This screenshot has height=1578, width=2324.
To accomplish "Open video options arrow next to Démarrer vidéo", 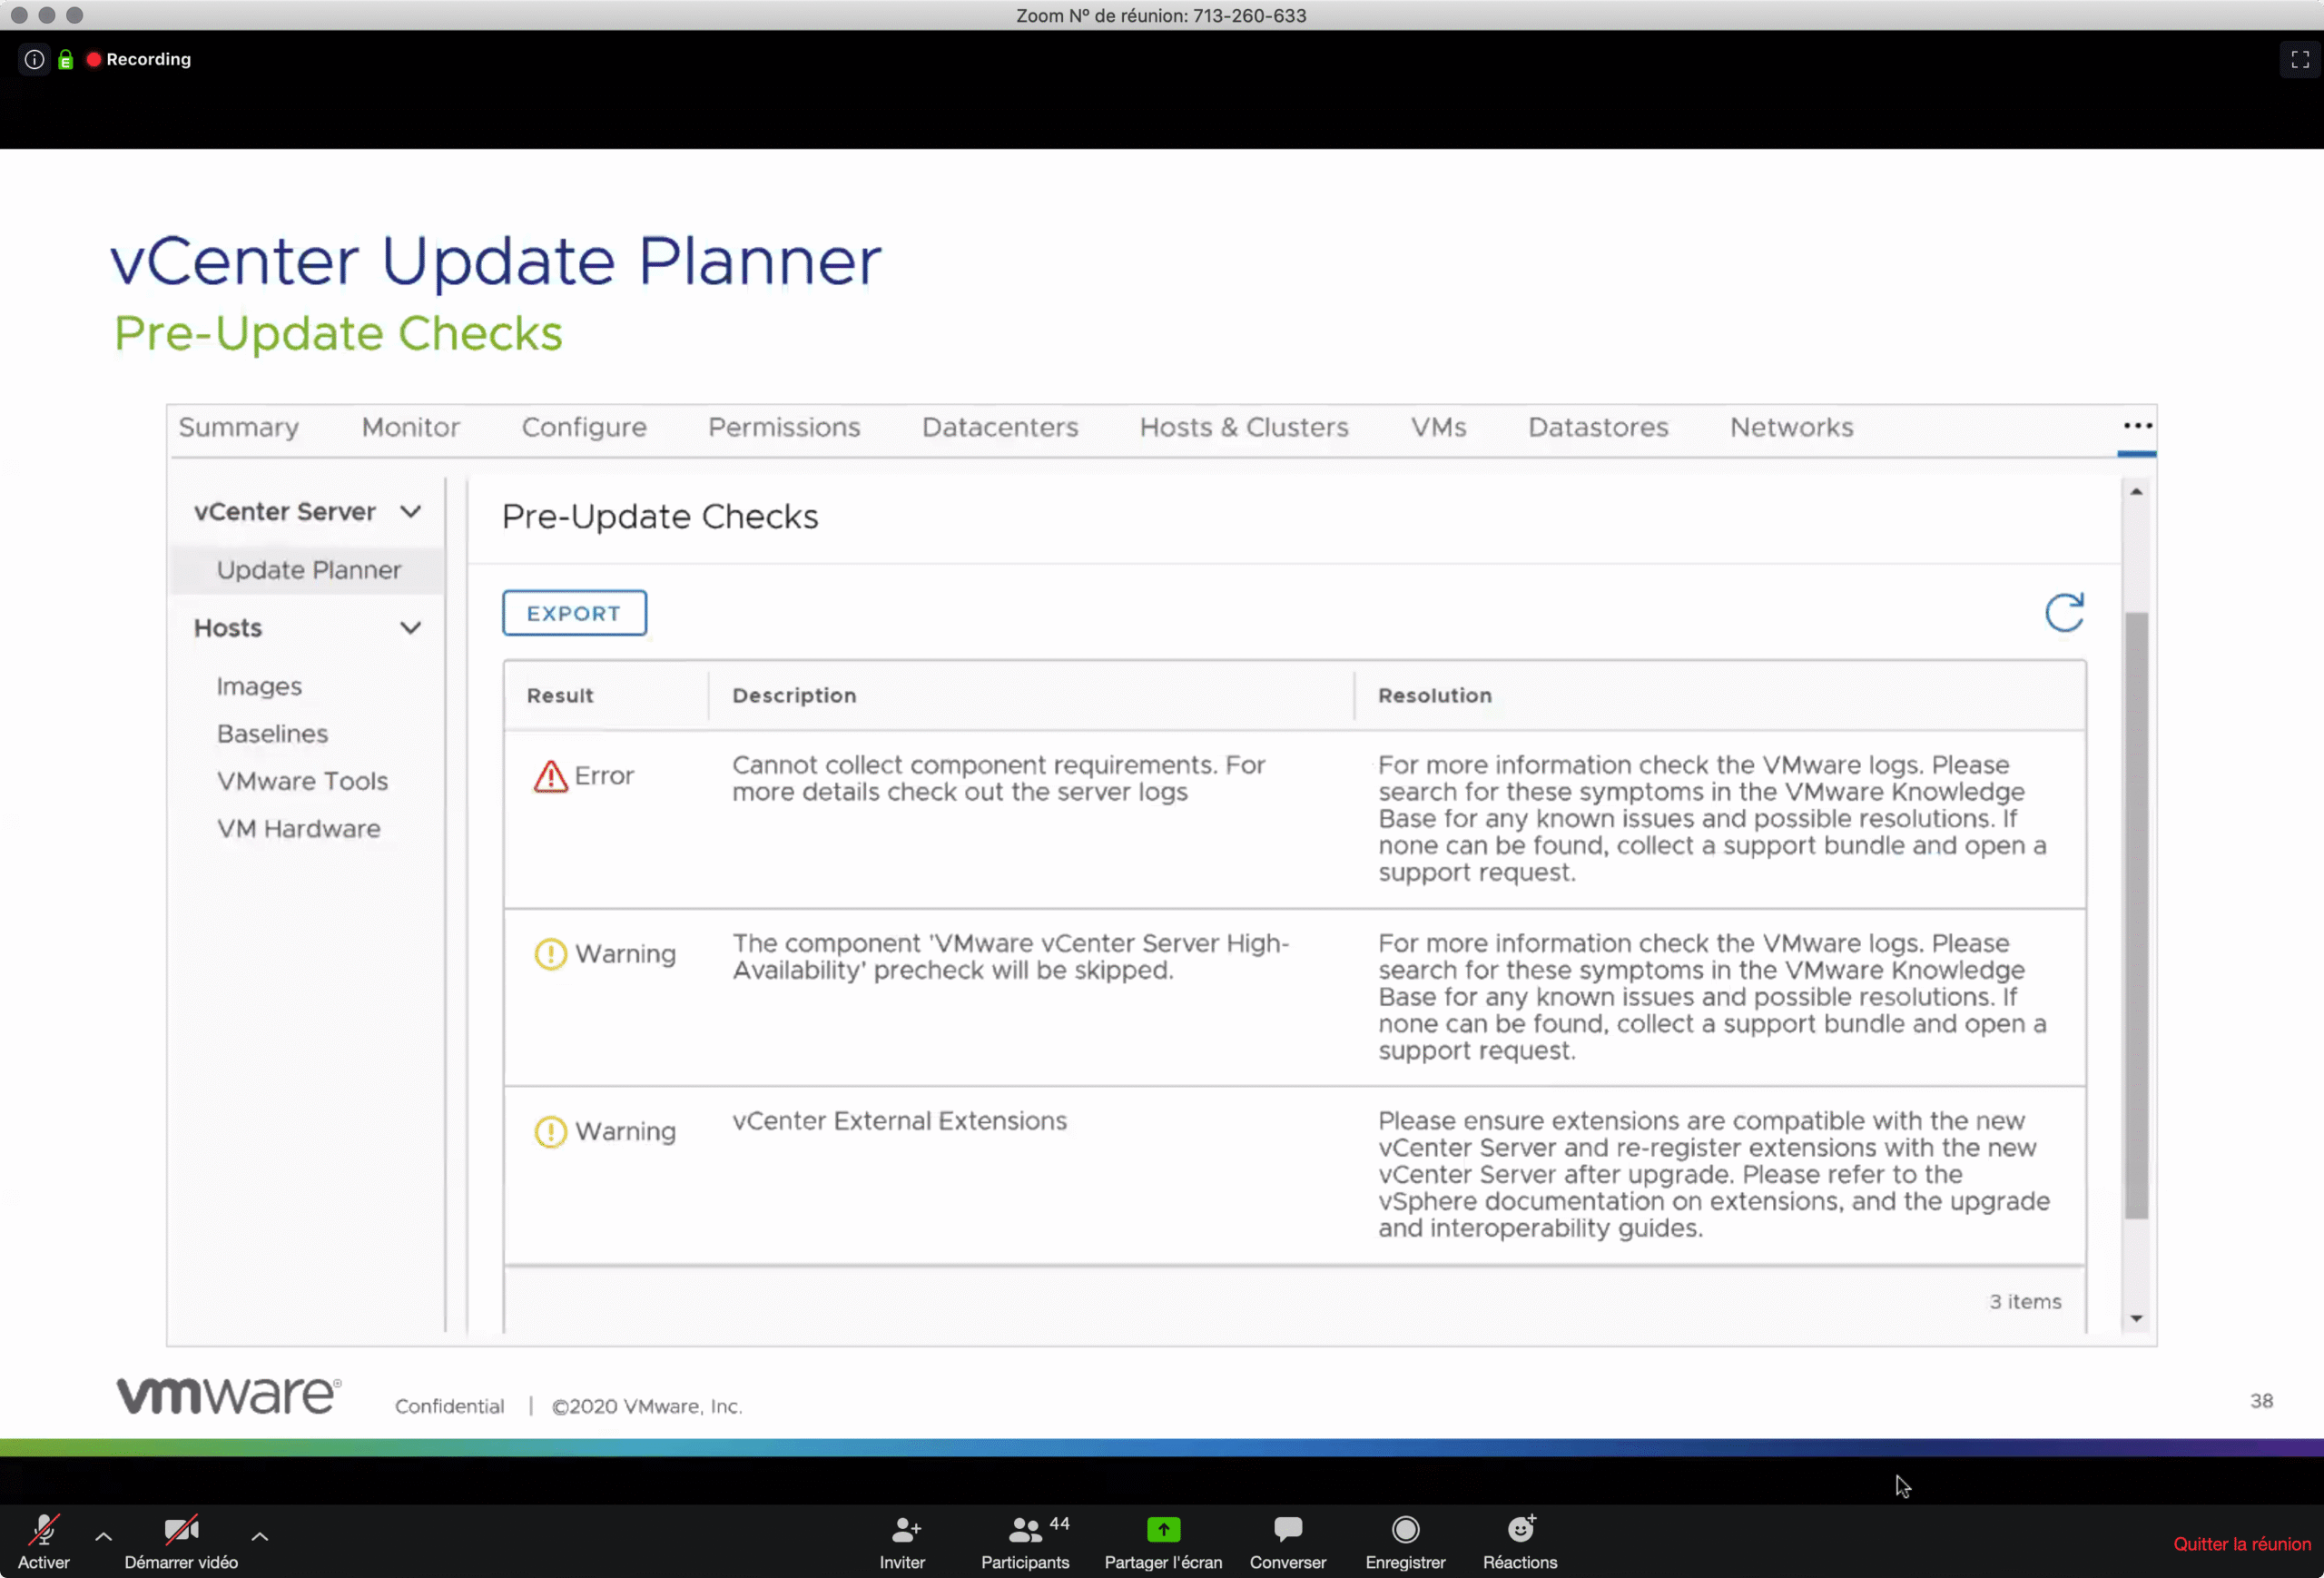I will coord(260,1536).
